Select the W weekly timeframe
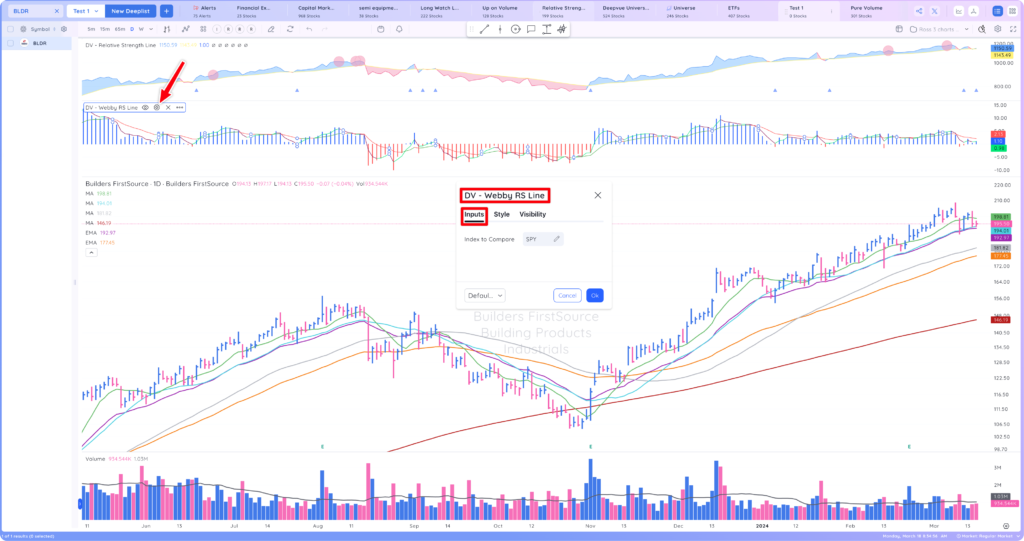 pos(141,29)
